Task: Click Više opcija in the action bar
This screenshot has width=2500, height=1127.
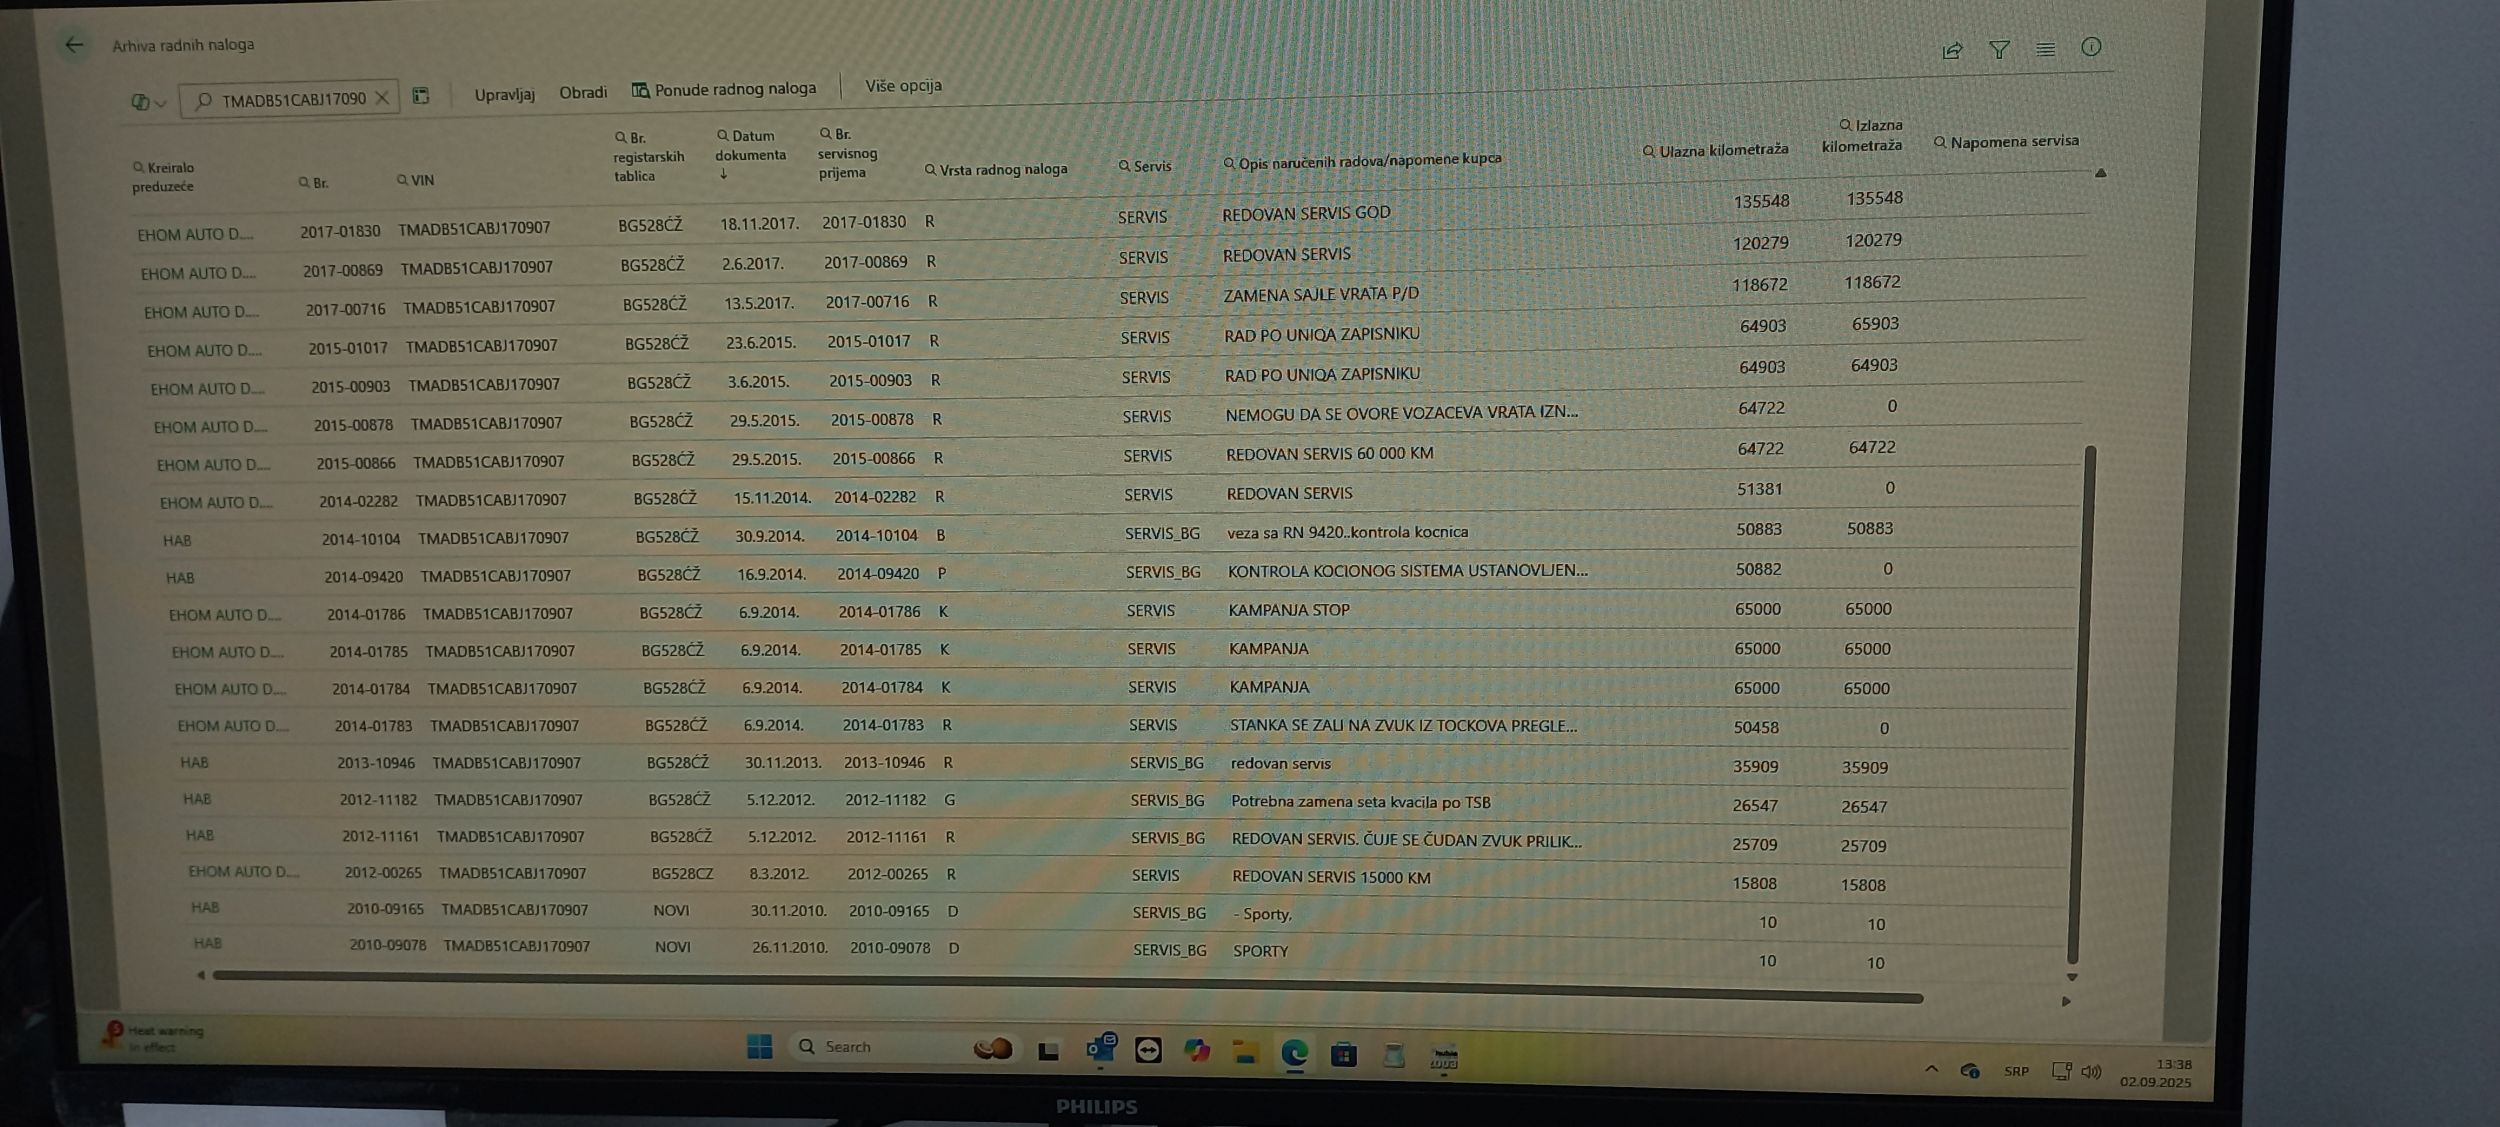Action: (902, 86)
